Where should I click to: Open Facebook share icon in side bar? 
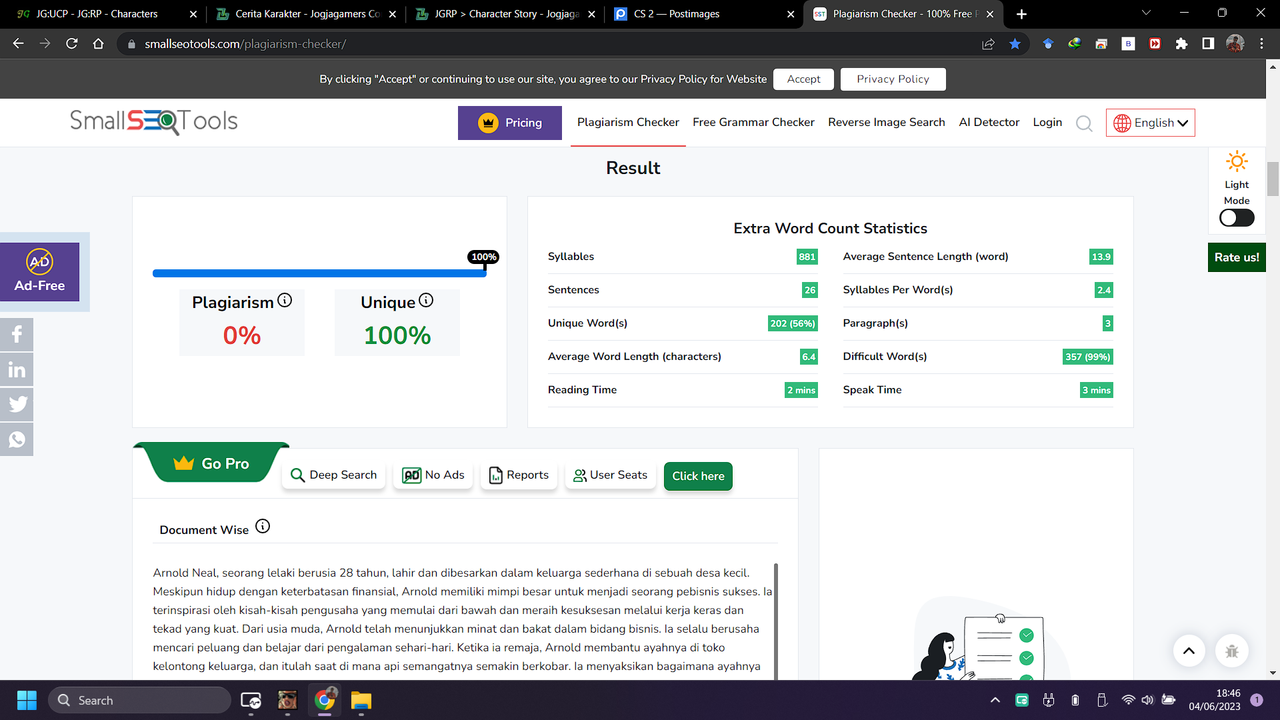click(x=17, y=334)
